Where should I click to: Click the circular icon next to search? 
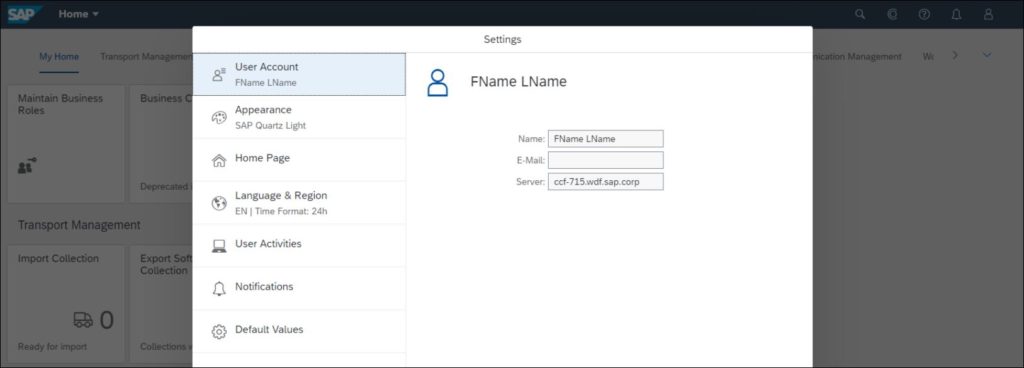pyautogui.click(x=893, y=14)
